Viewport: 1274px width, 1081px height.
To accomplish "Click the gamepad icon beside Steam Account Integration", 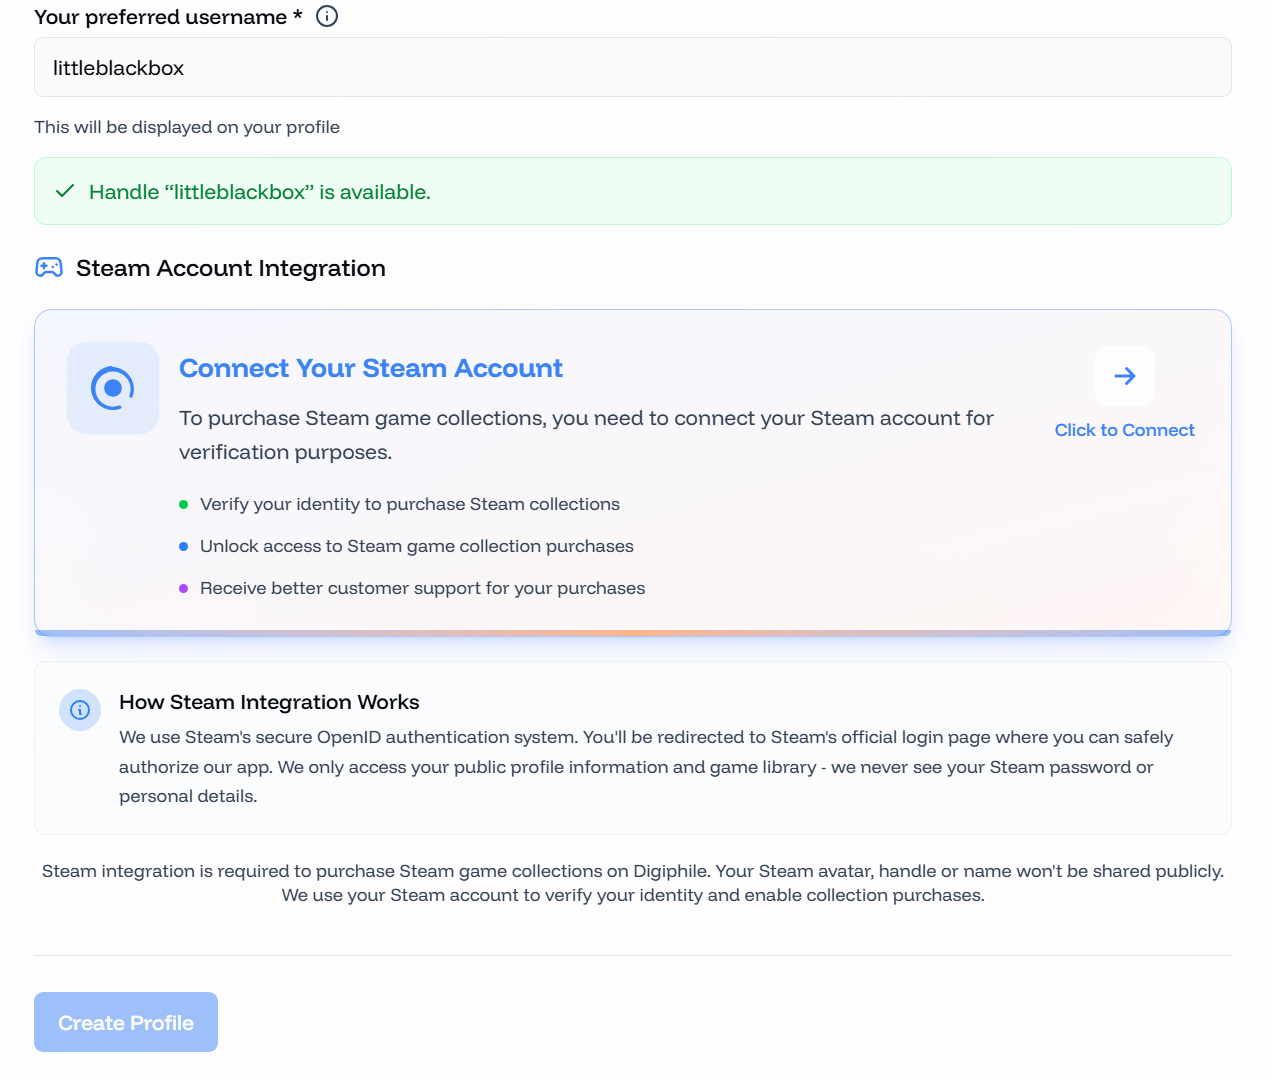I will coord(49,268).
